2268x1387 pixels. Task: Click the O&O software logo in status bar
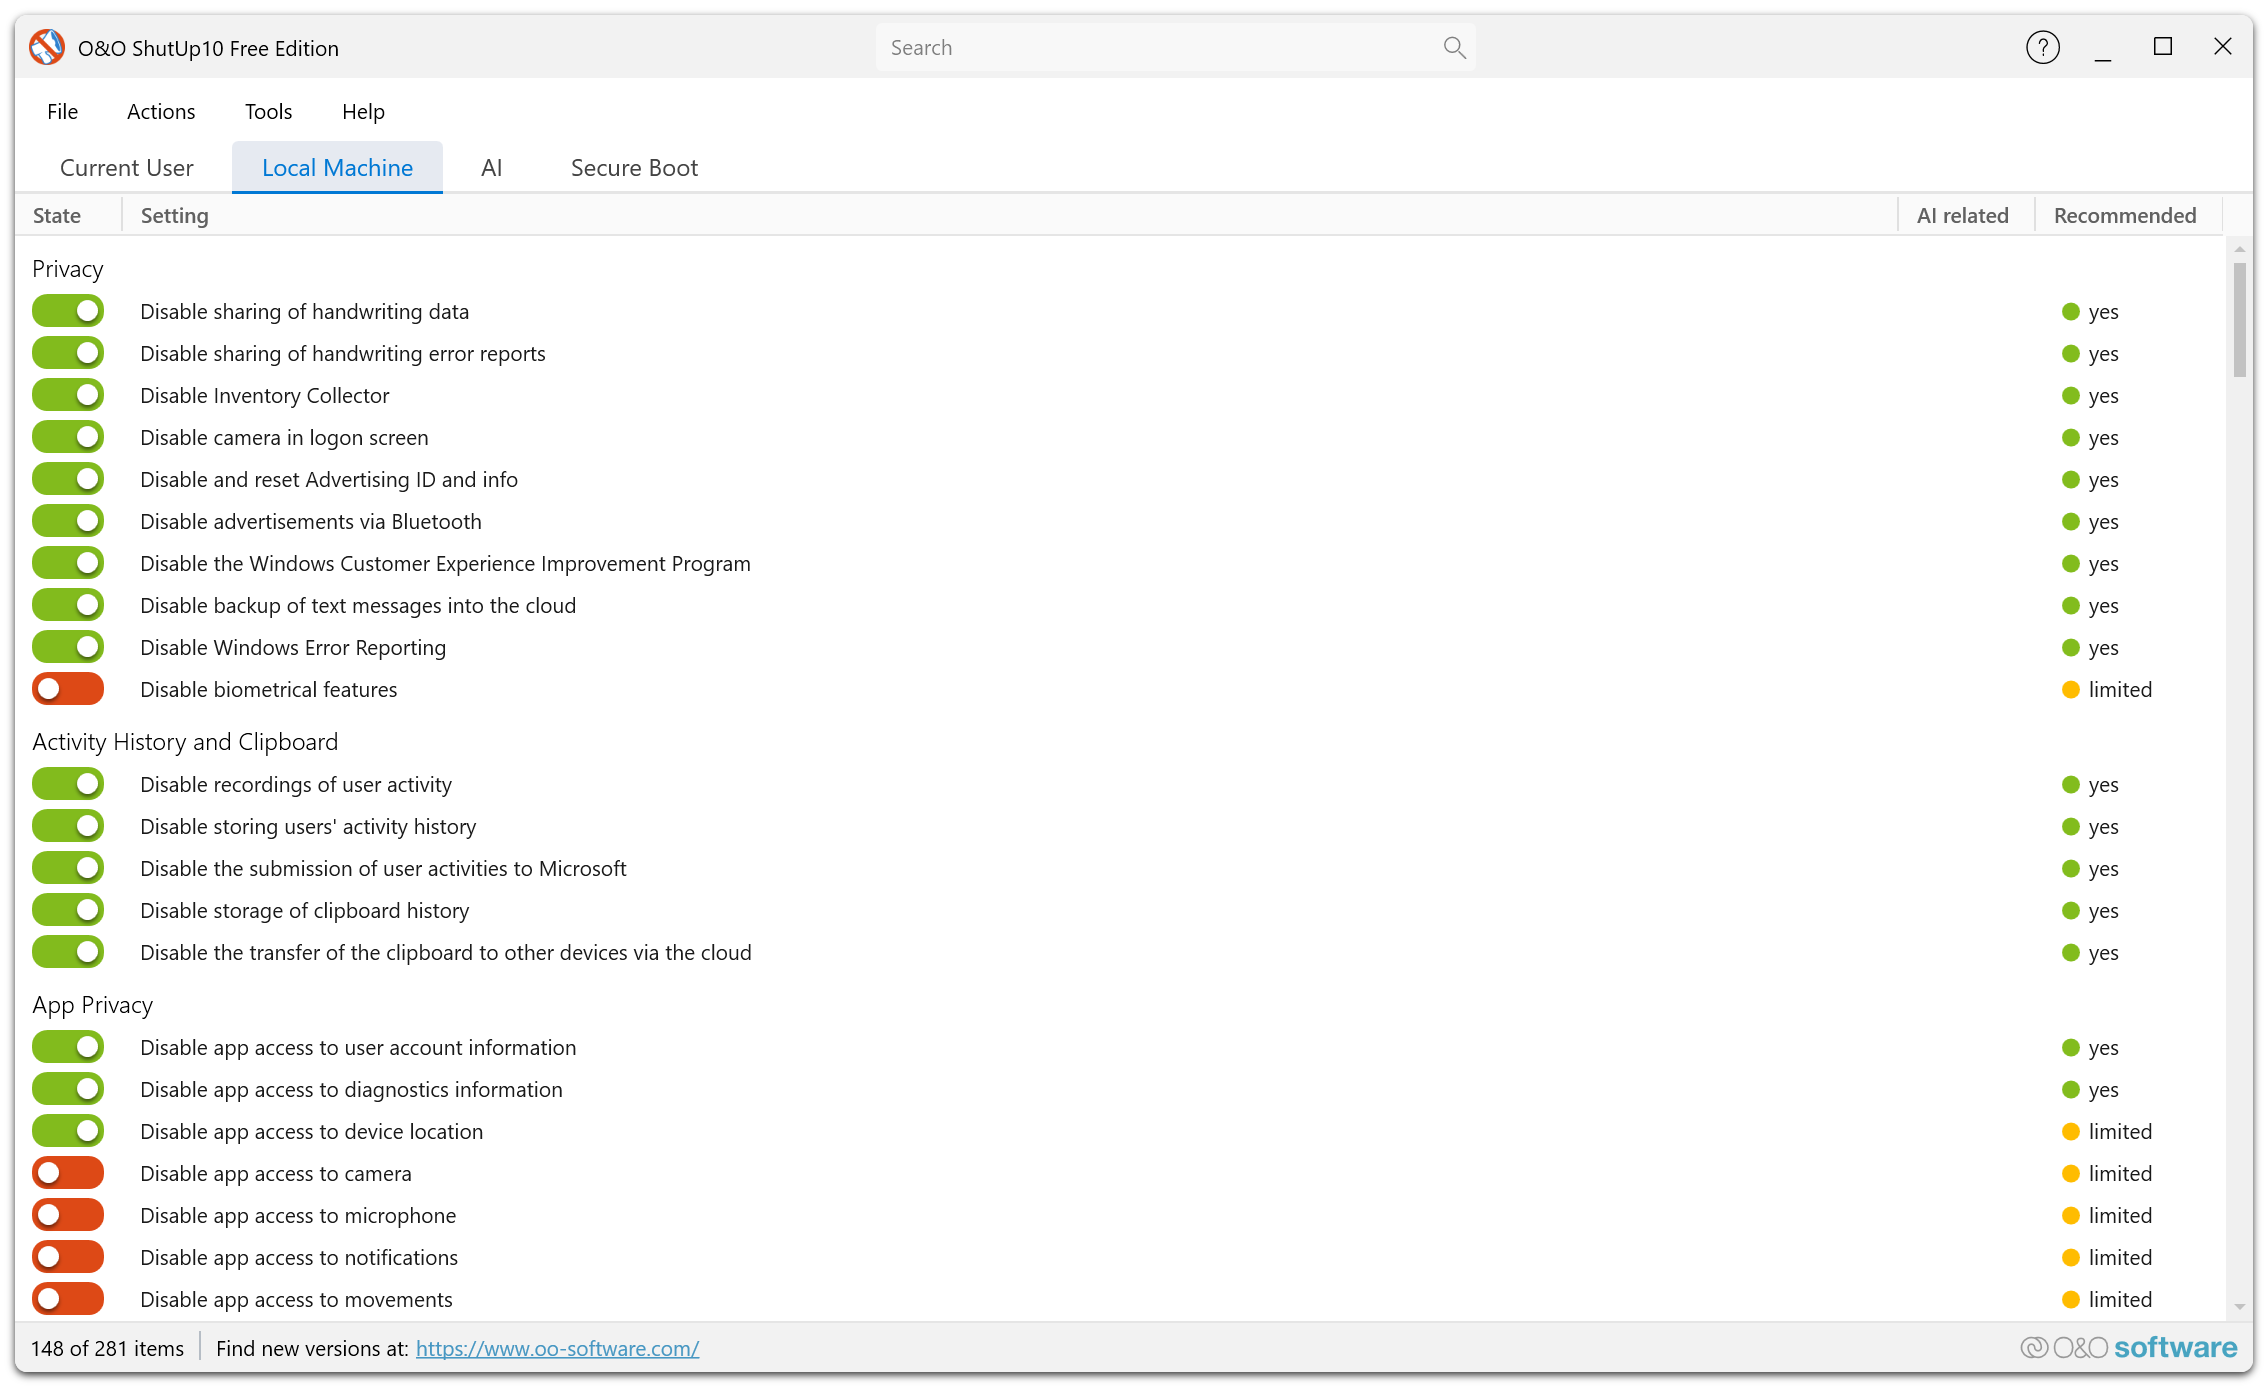[2128, 1348]
